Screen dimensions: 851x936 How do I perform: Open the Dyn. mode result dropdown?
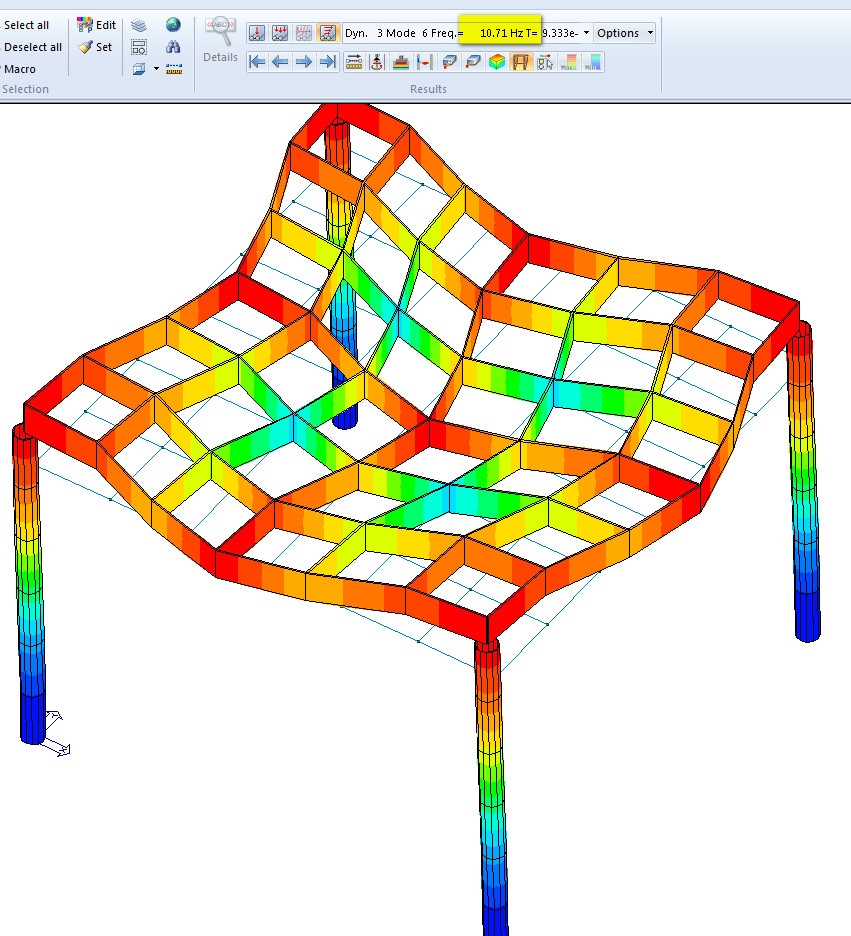(x=586, y=33)
